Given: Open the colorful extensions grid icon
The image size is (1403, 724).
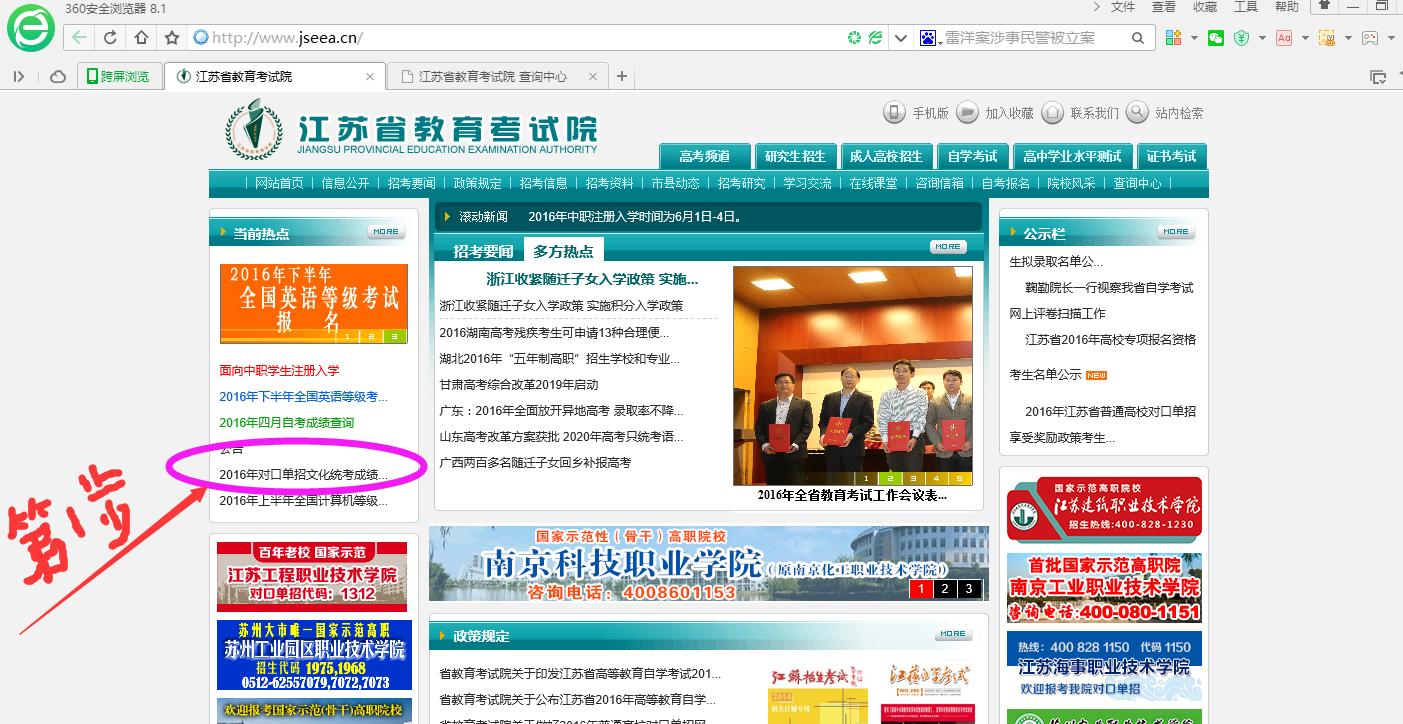Looking at the screenshot, I should pos(1173,38).
